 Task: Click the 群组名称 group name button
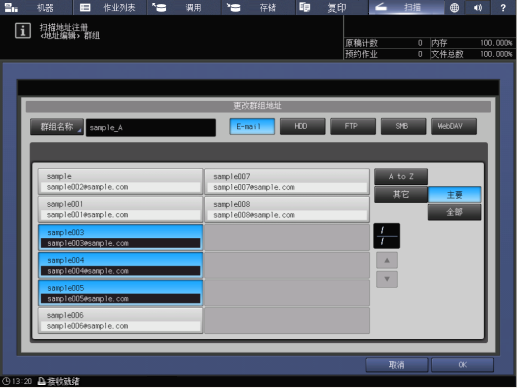pos(57,127)
